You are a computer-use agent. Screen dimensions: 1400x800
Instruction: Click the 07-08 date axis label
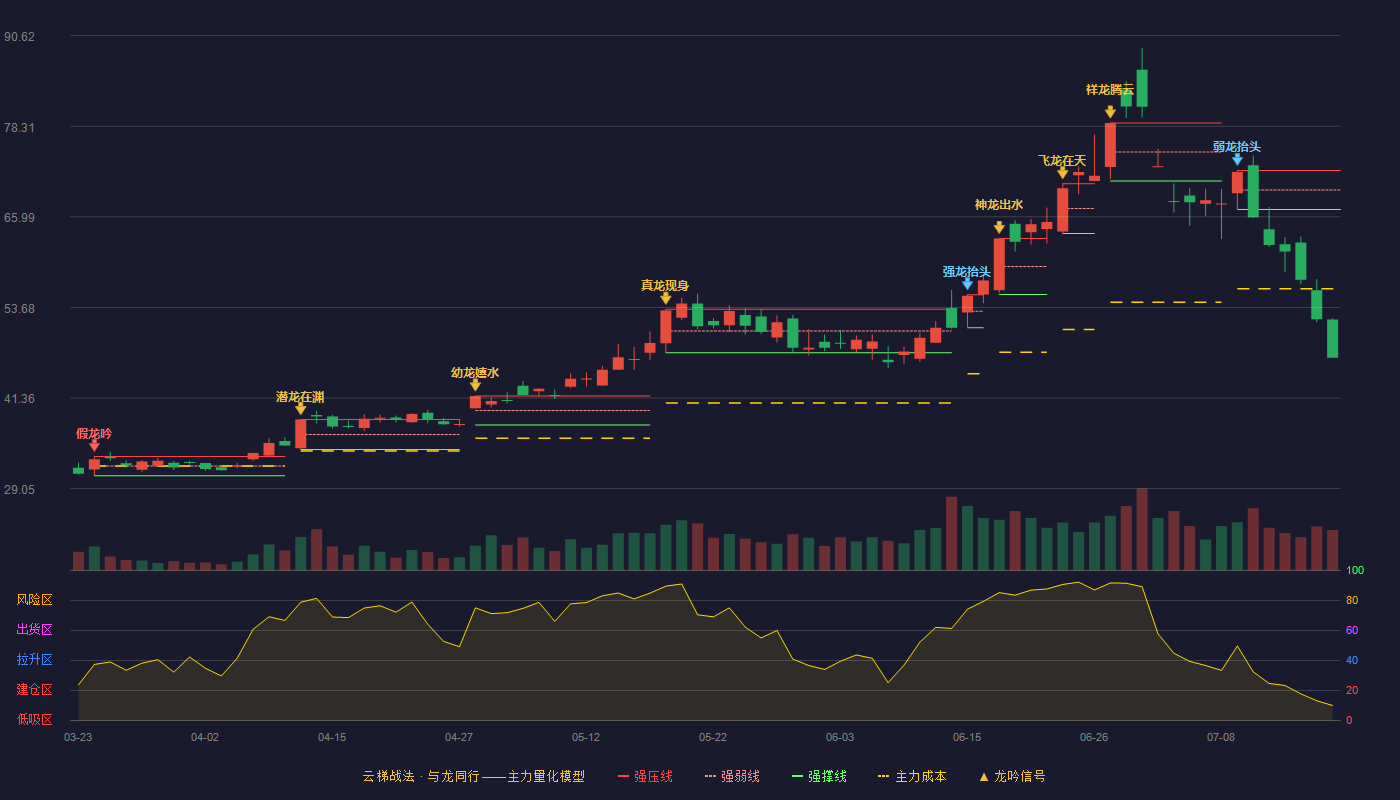[1221, 737]
